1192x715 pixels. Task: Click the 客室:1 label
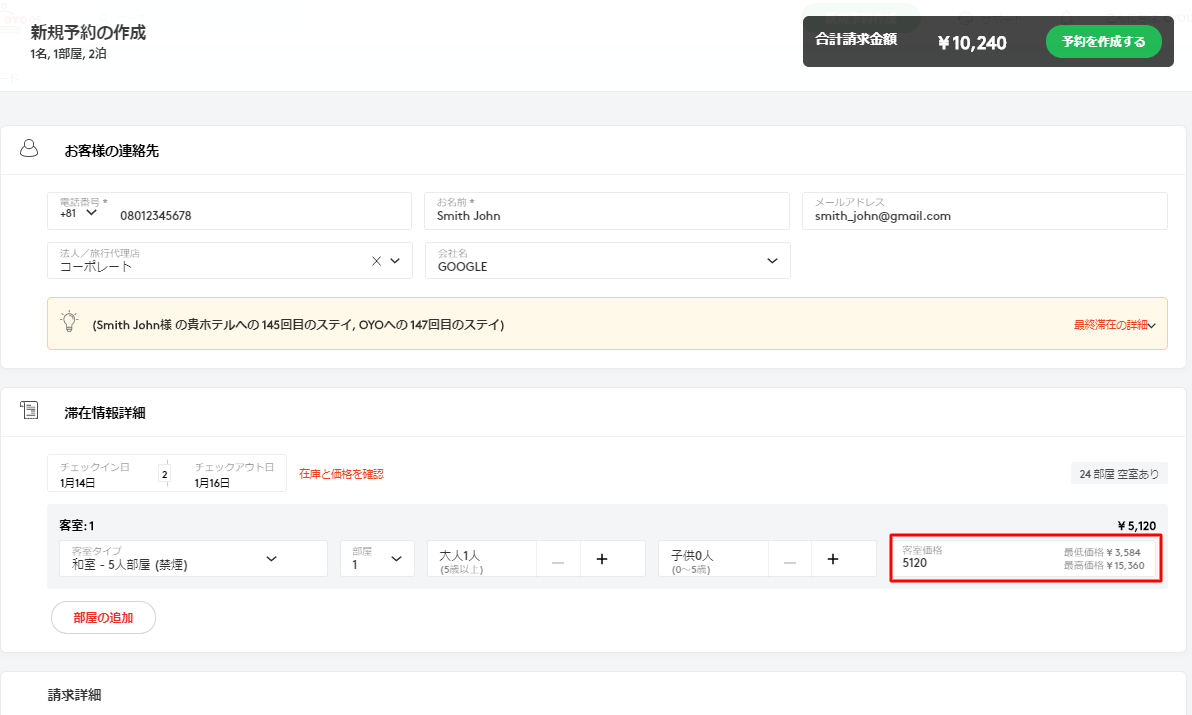point(77,526)
